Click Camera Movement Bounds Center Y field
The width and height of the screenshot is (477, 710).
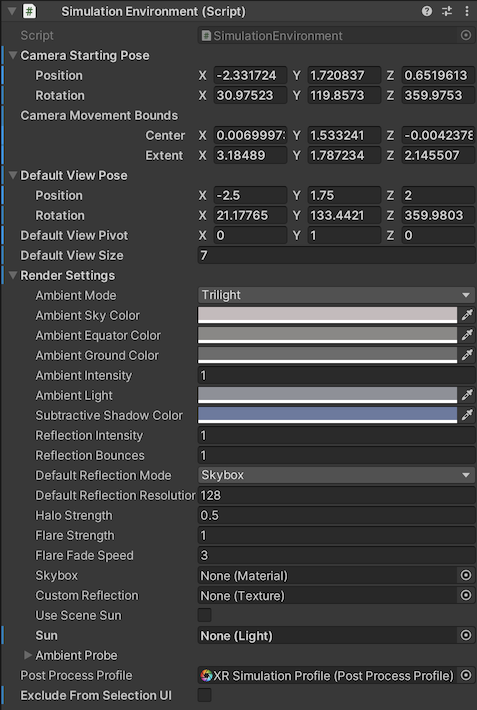344,135
